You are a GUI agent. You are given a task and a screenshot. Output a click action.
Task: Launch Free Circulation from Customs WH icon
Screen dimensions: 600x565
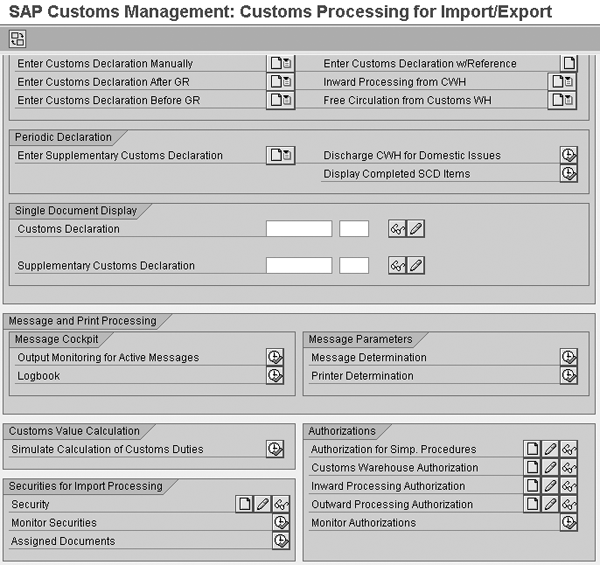pos(562,100)
